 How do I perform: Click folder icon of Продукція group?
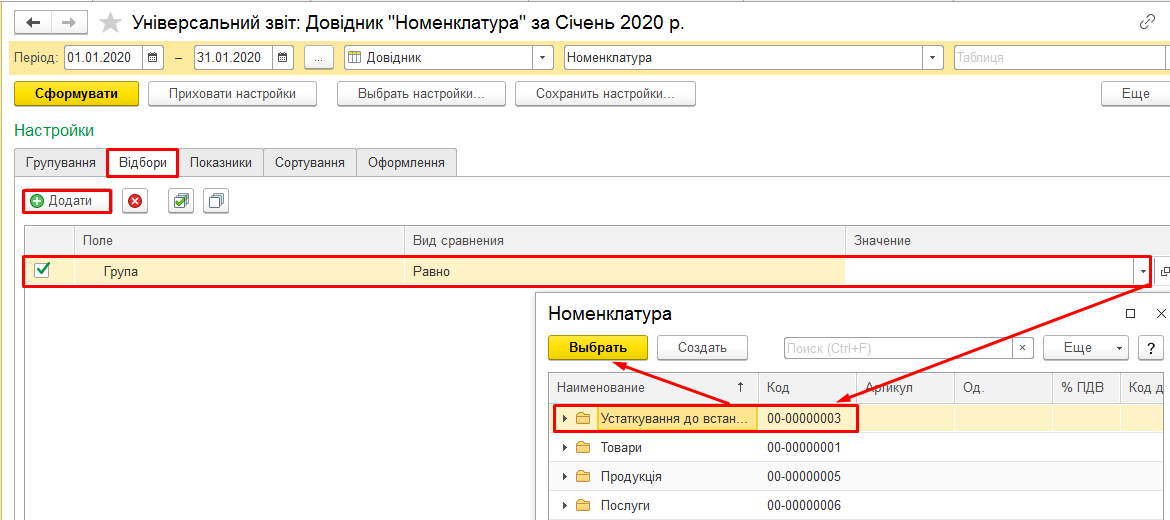584,477
